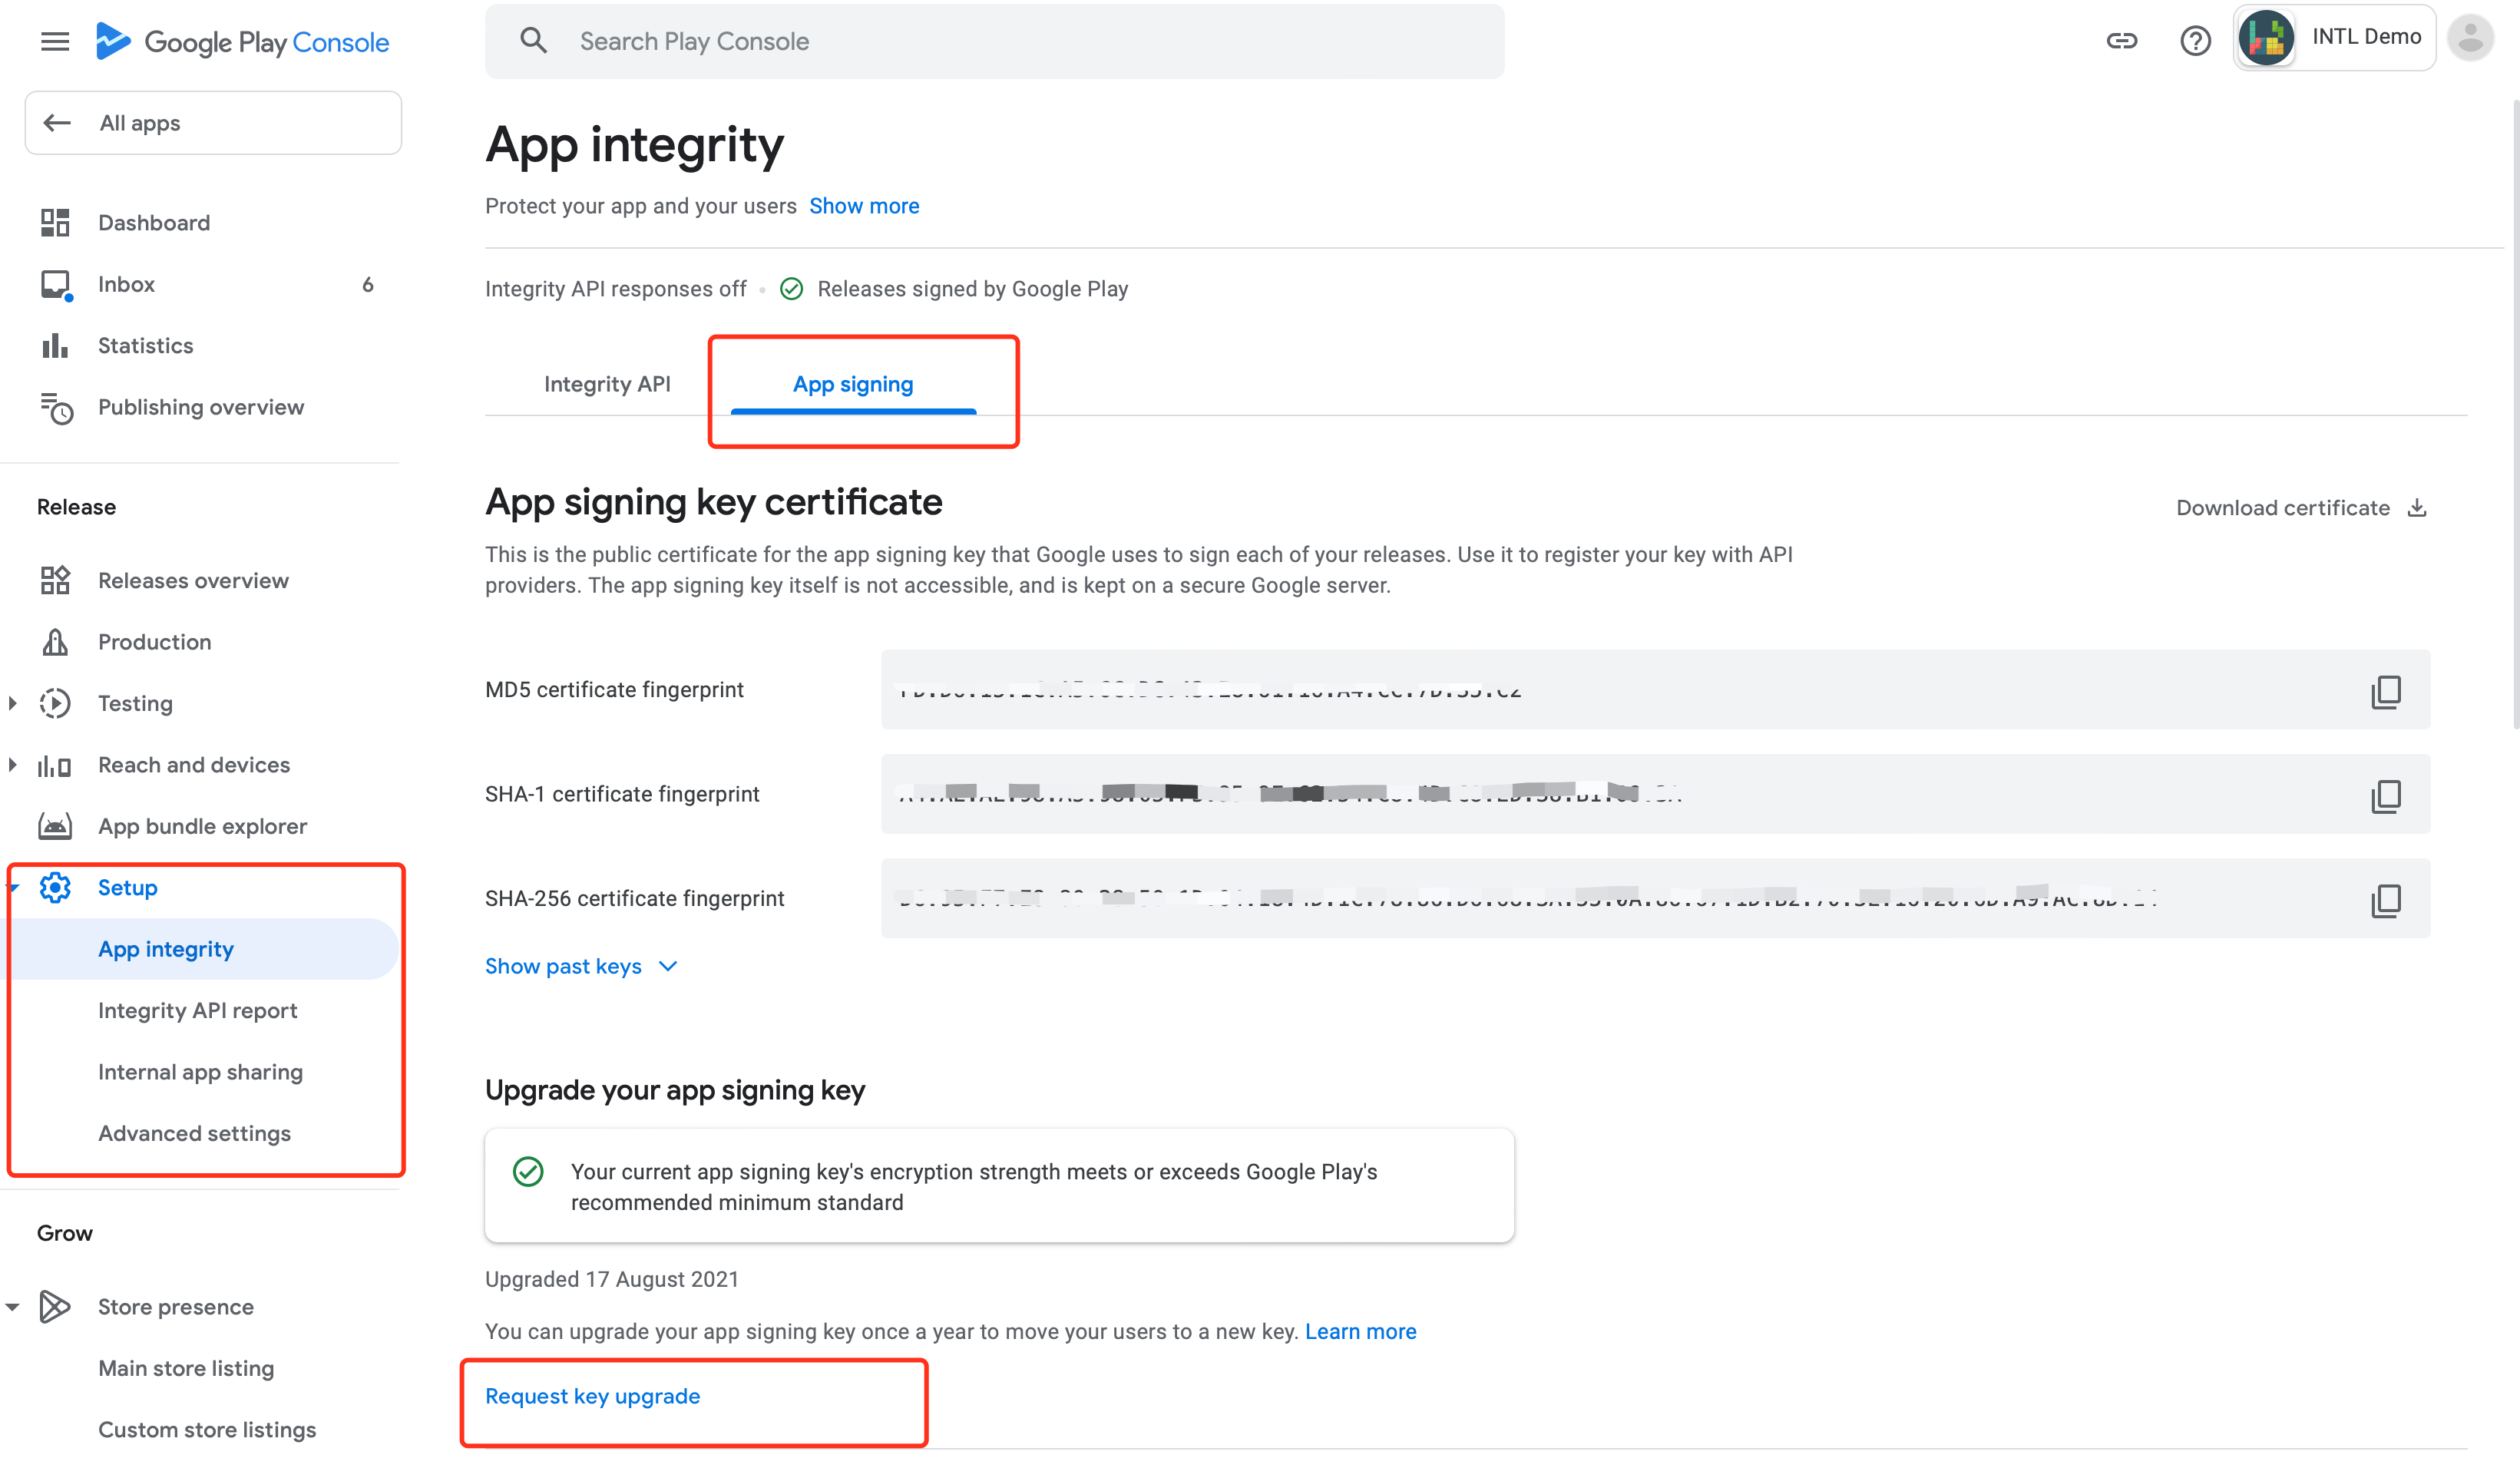Copy the MD5 certificate fingerprint
2520x1468 pixels.
(x=2387, y=690)
